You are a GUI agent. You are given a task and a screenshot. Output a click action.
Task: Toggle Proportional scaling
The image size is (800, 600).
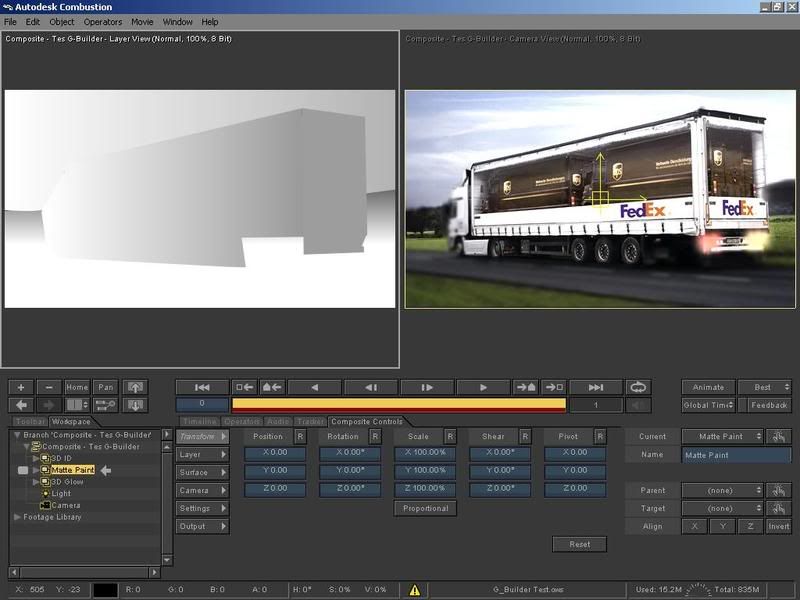425,508
